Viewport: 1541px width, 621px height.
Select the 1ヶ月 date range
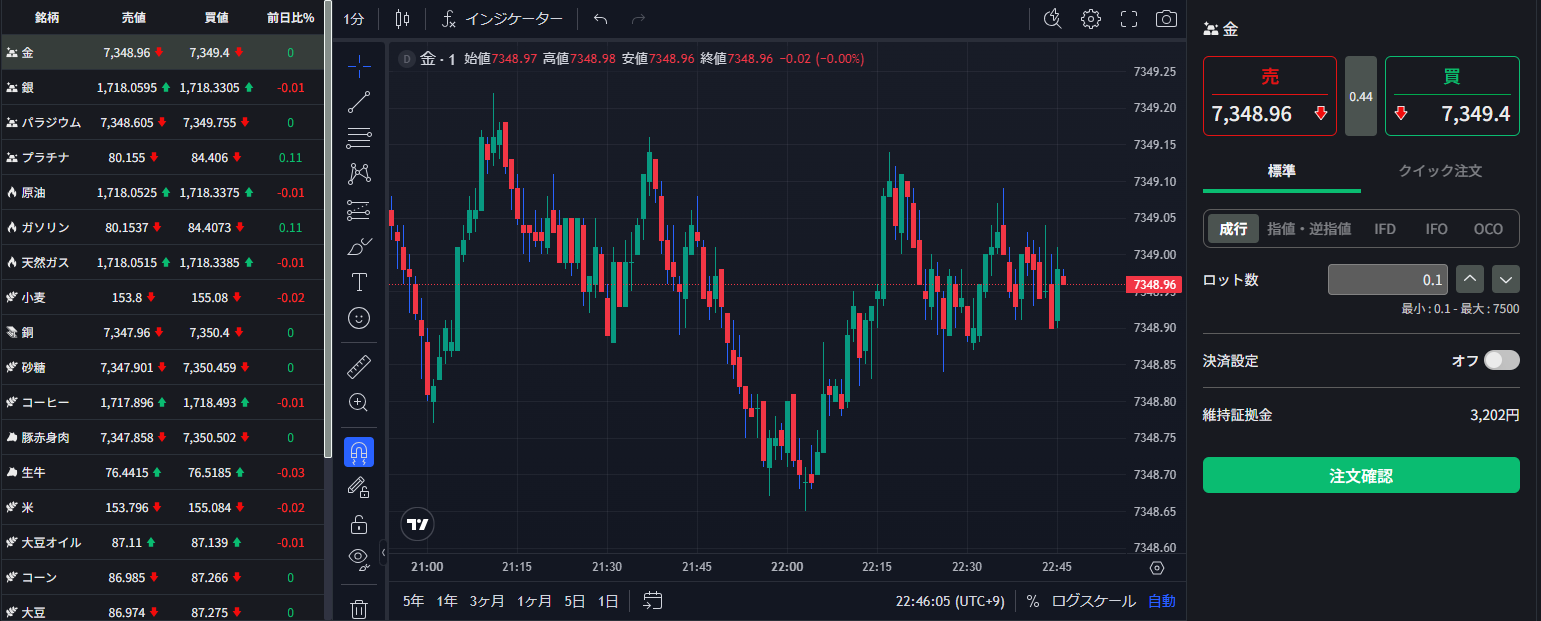[x=534, y=601]
